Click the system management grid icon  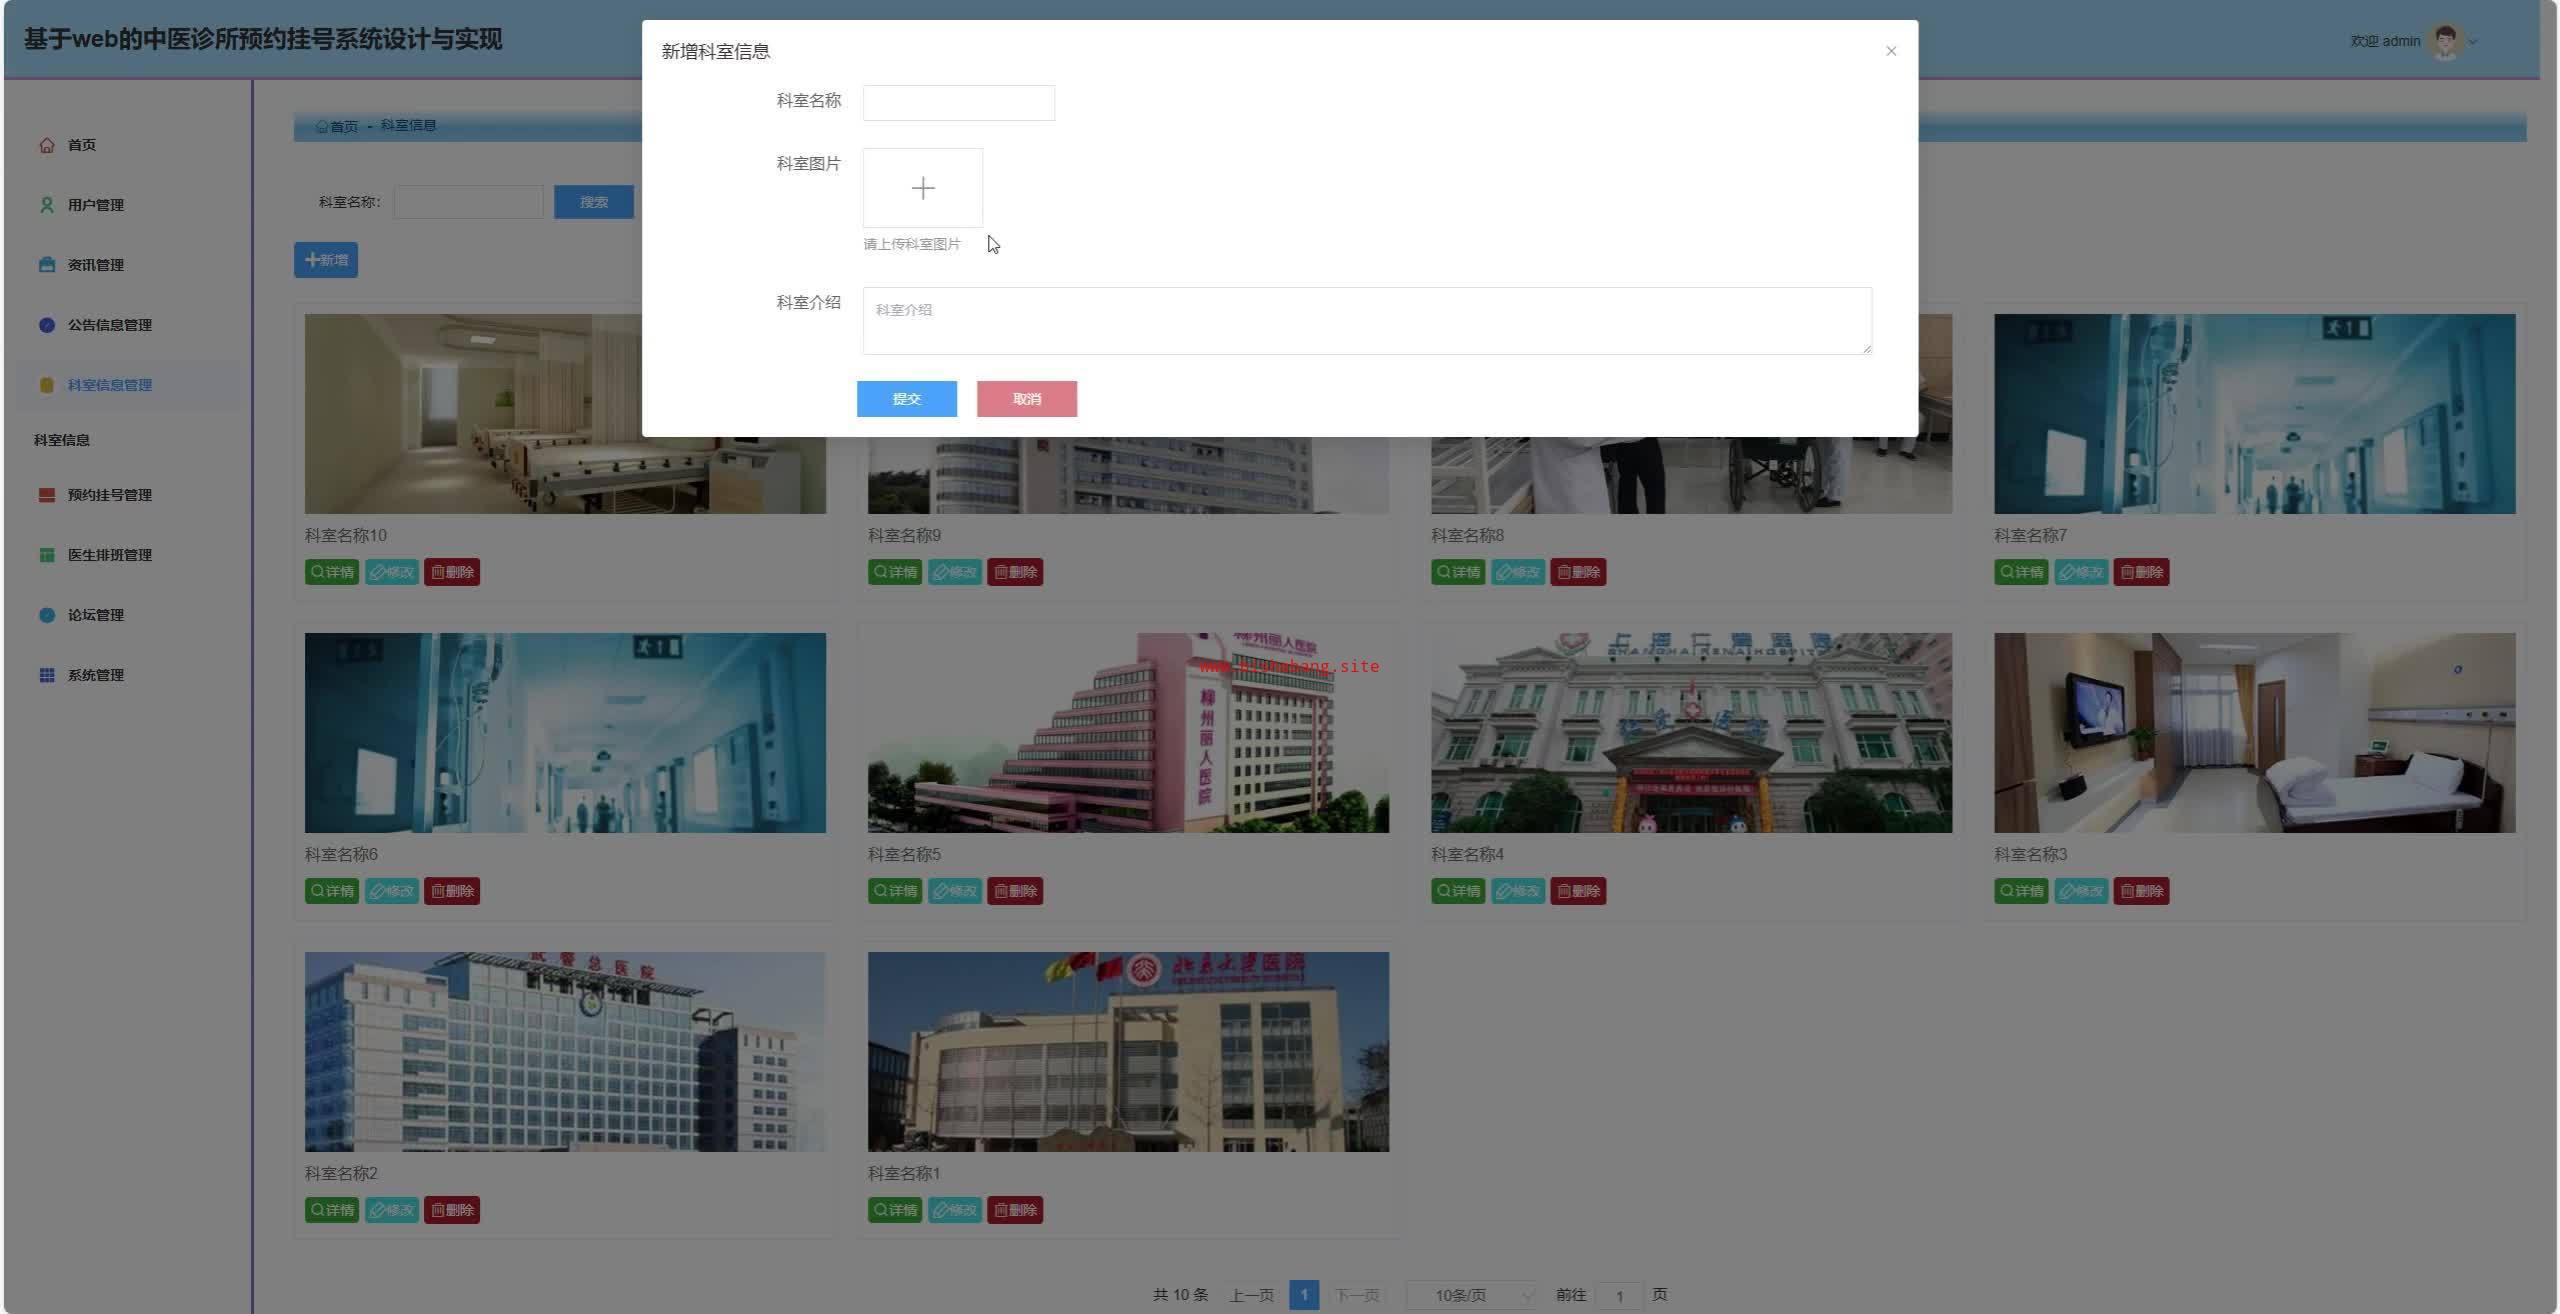(47, 675)
